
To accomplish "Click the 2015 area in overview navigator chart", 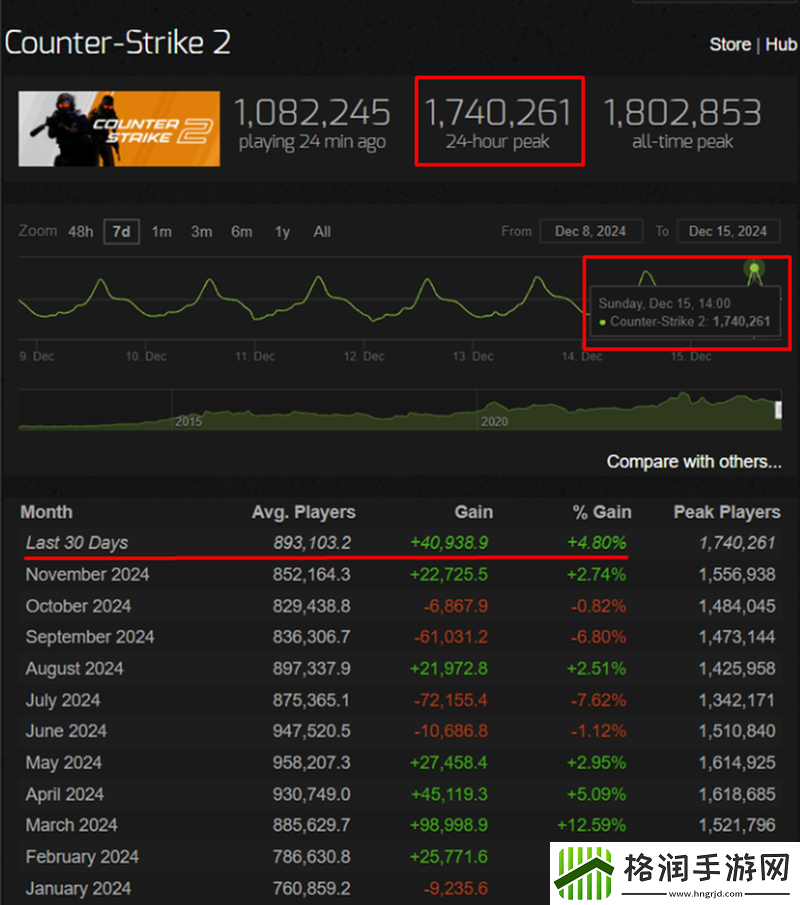I will coord(188,421).
